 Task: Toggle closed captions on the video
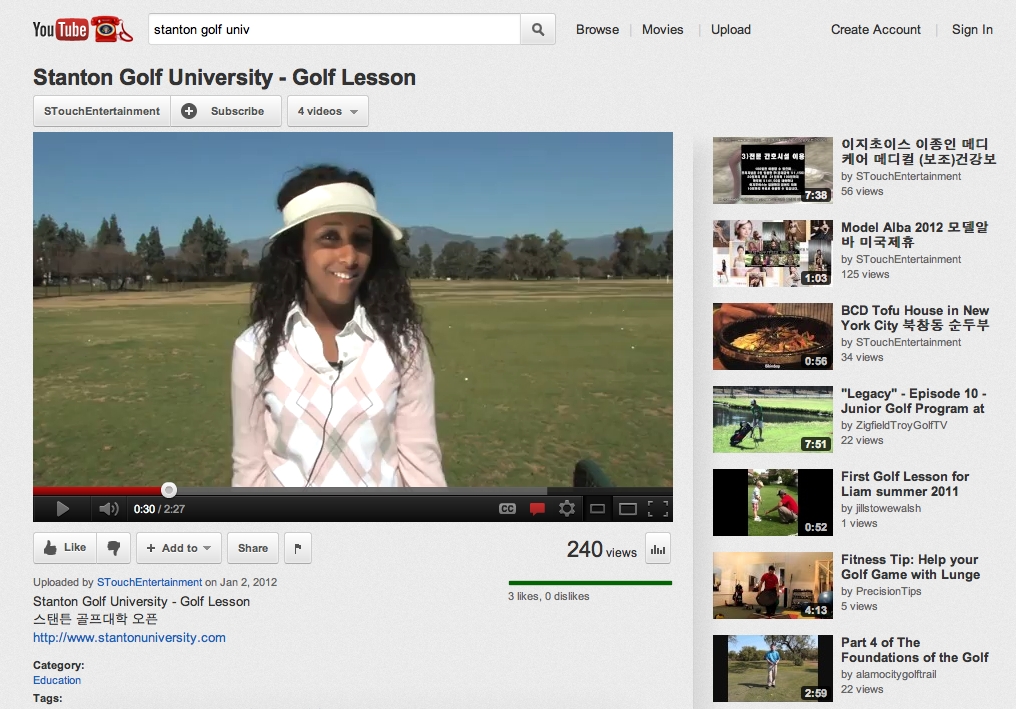coord(507,509)
